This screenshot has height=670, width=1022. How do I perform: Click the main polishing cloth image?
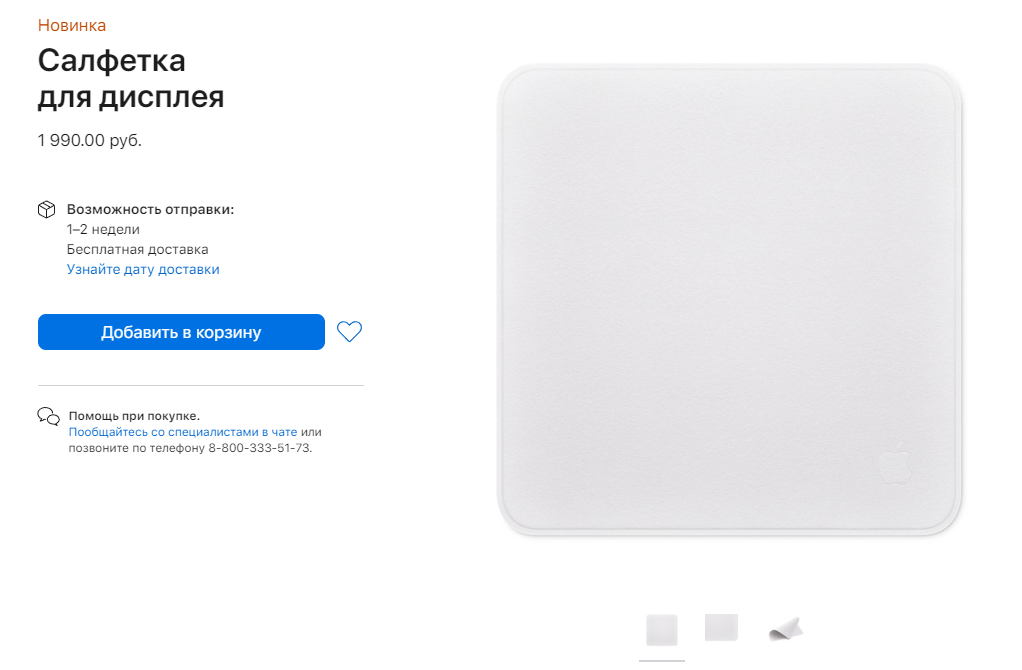(x=730, y=300)
